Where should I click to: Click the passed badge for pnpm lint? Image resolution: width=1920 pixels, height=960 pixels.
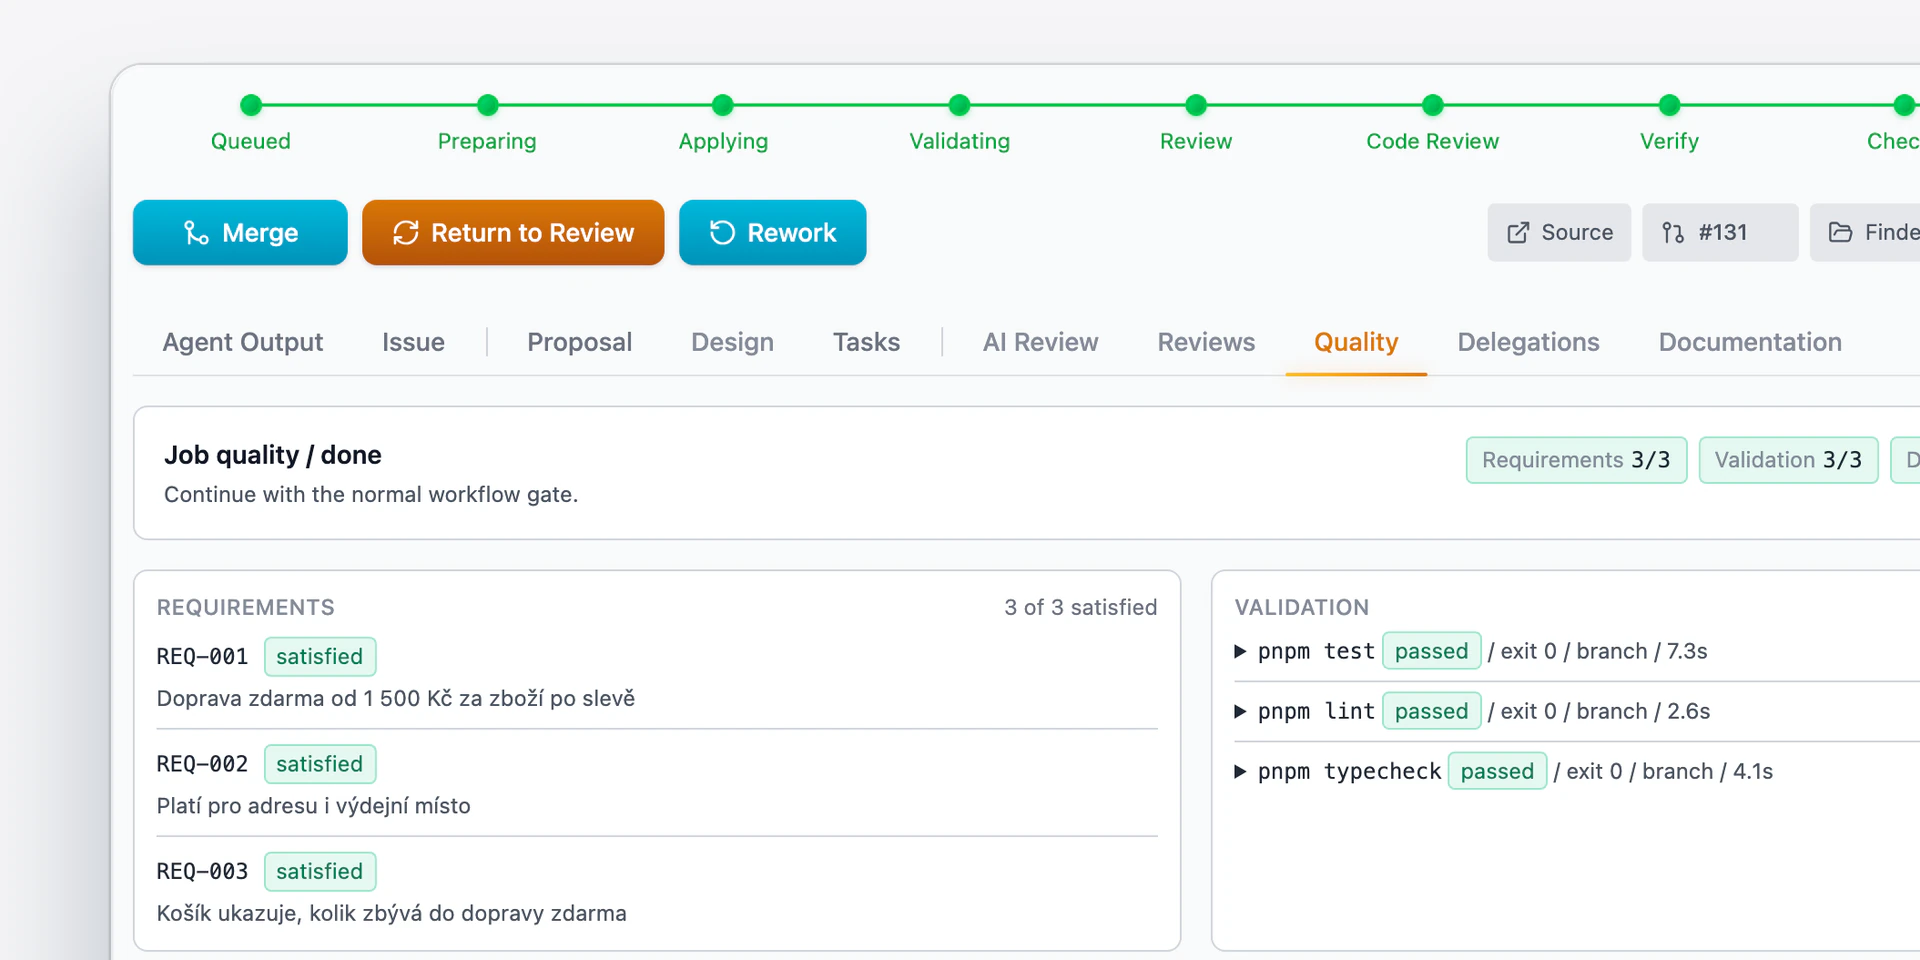[x=1432, y=712]
